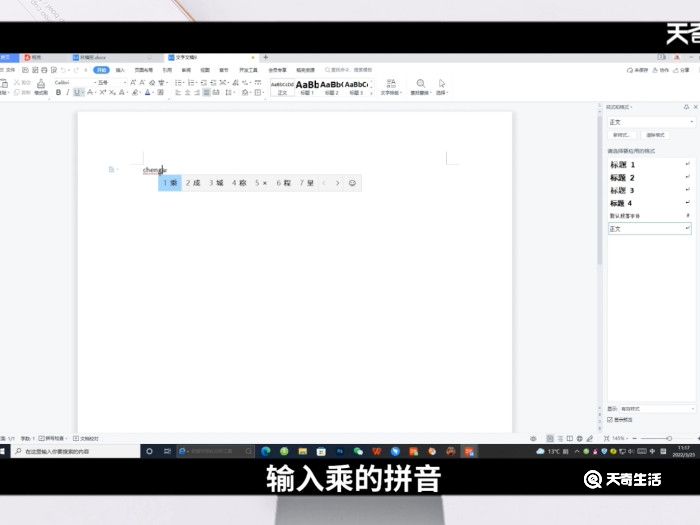Open the Text Layout tool
The width and height of the screenshot is (700, 525).
click(391, 83)
